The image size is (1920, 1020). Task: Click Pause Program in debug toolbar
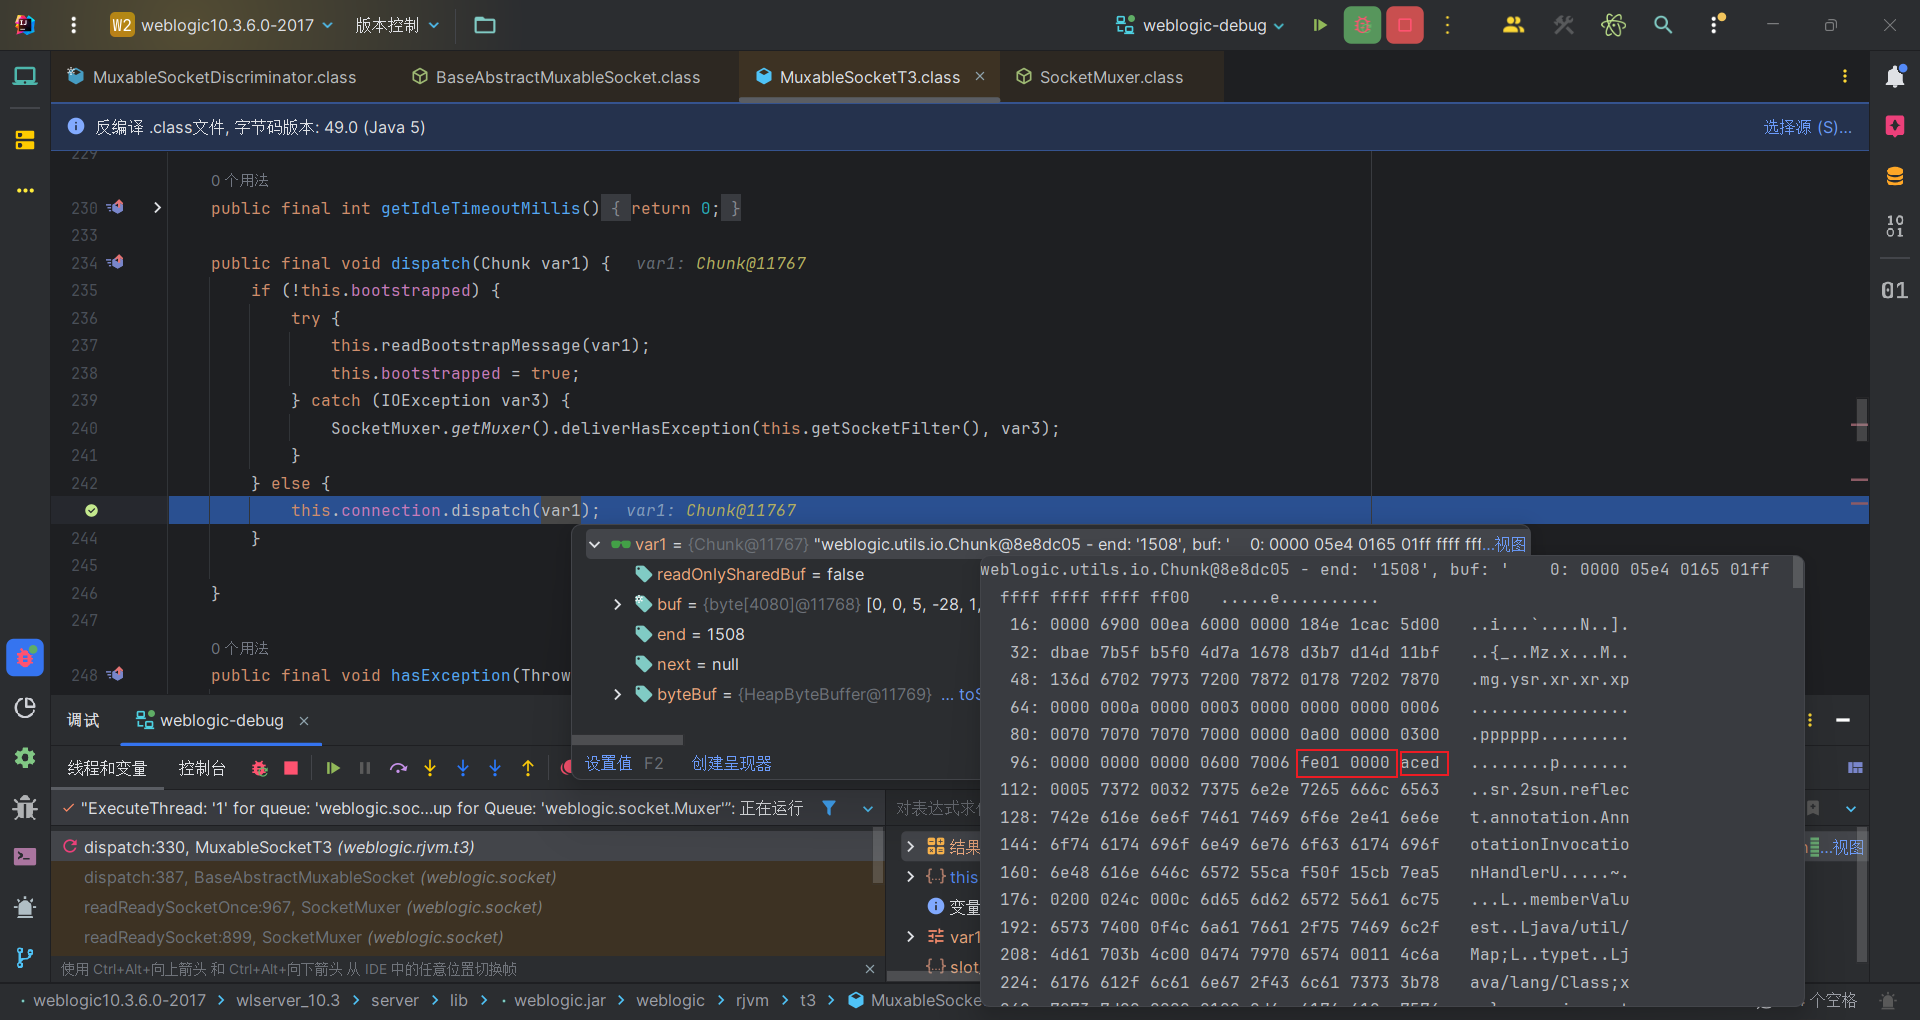(365, 768)
